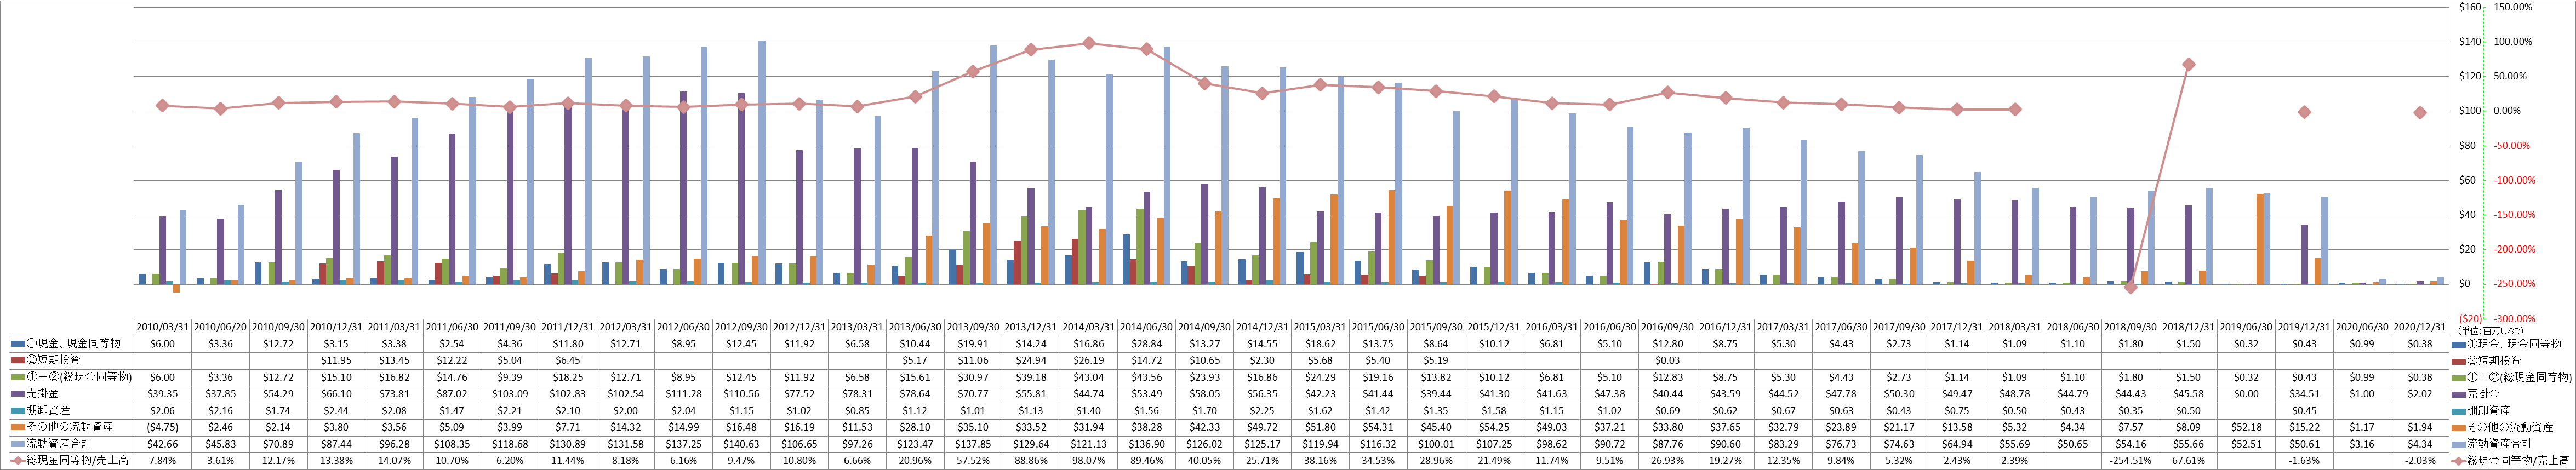Click the line marker at the 2014/03/31 peak

[x=1089, y=43]
